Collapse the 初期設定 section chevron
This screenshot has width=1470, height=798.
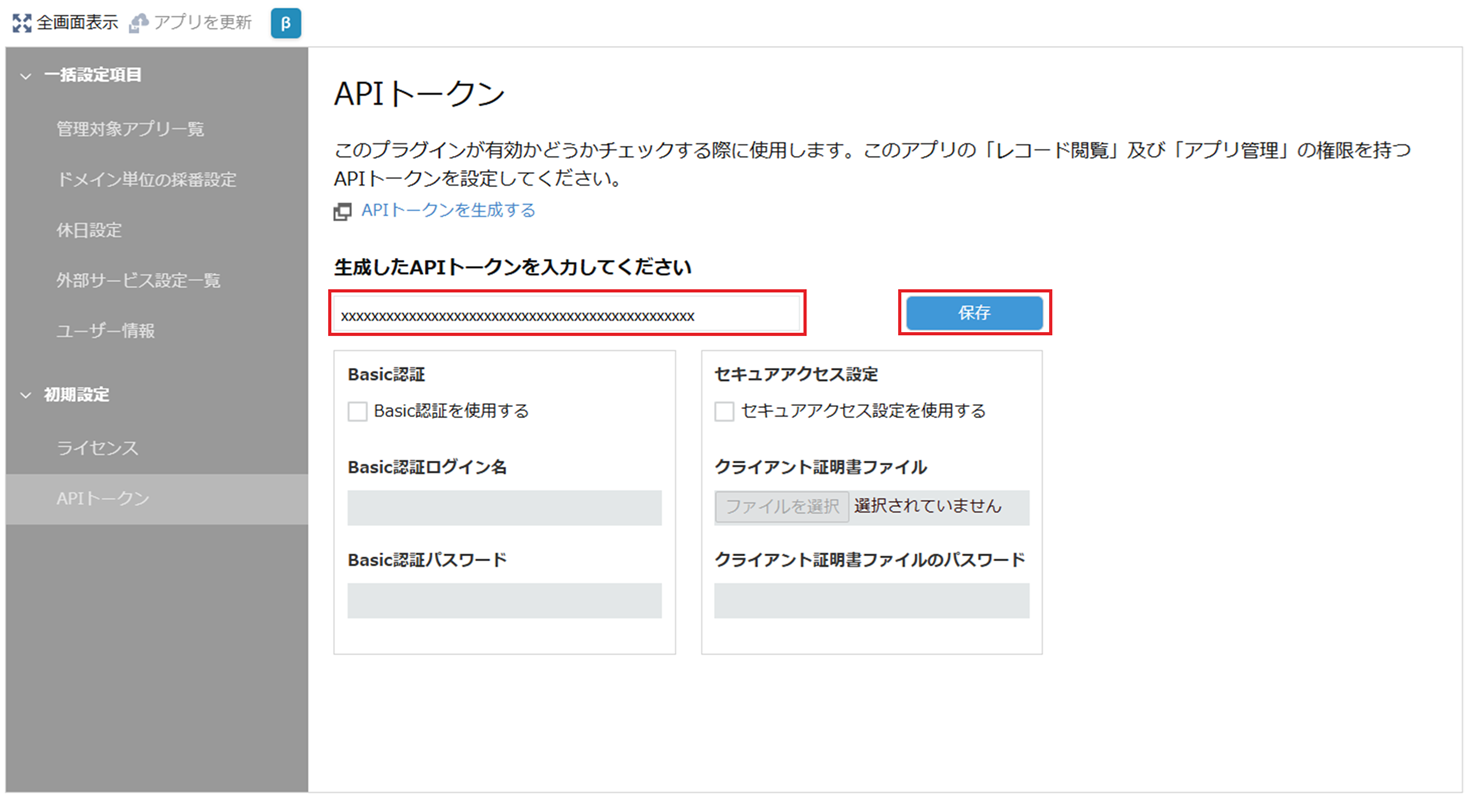pyautogui.click(x=26, y=395)
